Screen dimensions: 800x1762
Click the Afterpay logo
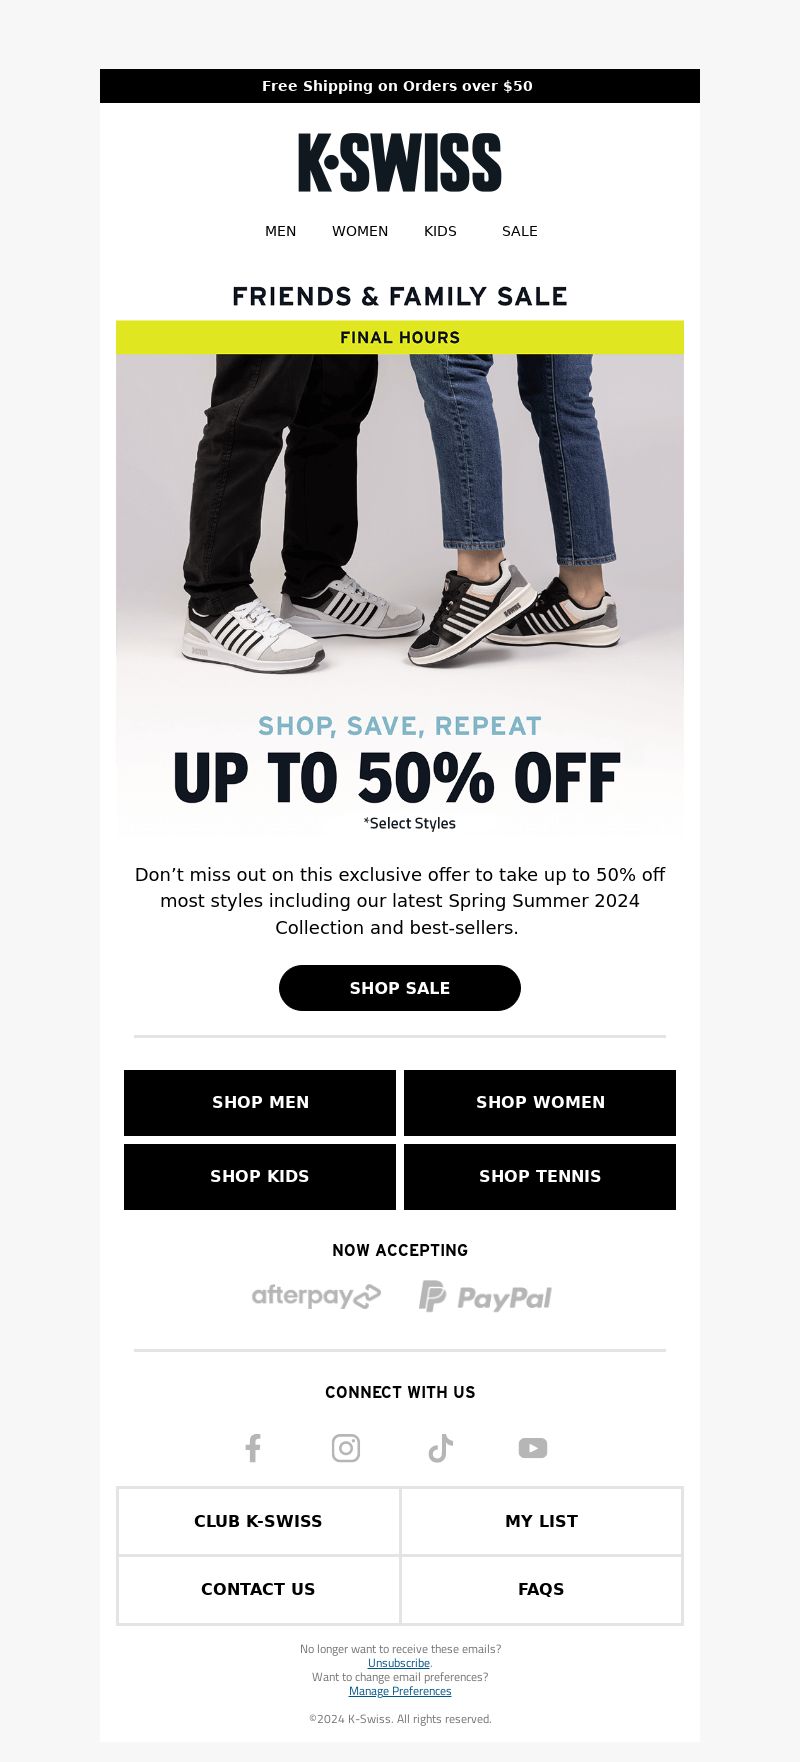(x=316, y=1296)
